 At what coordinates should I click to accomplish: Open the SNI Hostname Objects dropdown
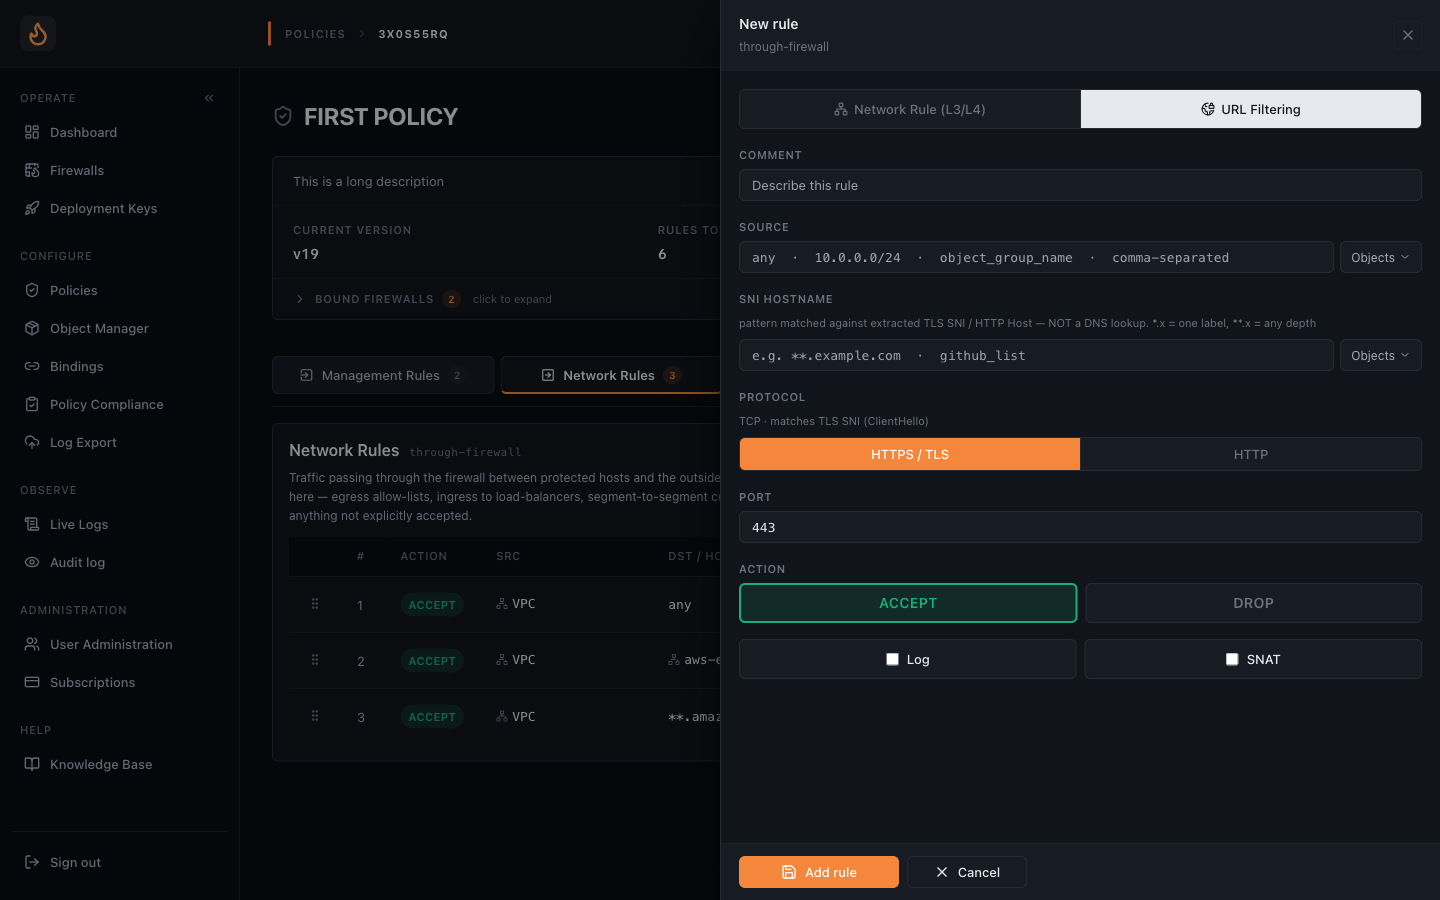(x=1380, y=355)
